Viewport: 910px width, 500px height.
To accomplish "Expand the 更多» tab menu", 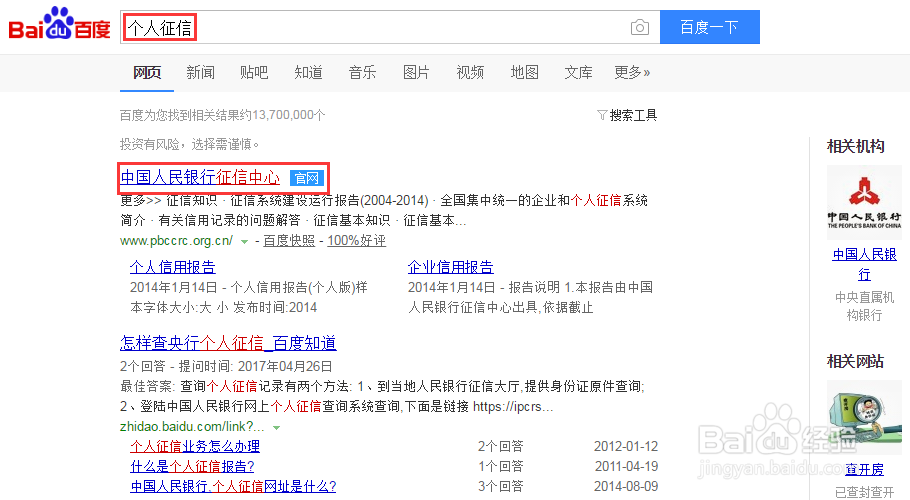I will point(632,73).
